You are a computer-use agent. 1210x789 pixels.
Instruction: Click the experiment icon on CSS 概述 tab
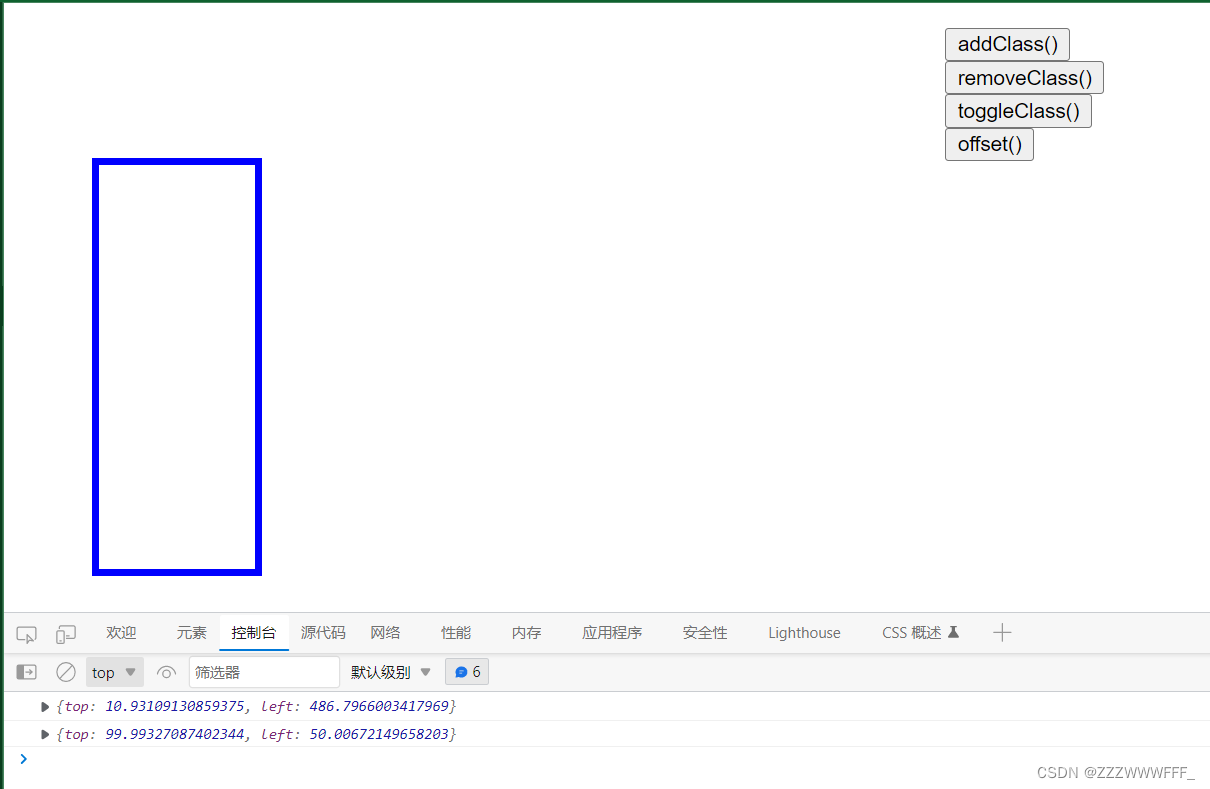click(953, 632)
